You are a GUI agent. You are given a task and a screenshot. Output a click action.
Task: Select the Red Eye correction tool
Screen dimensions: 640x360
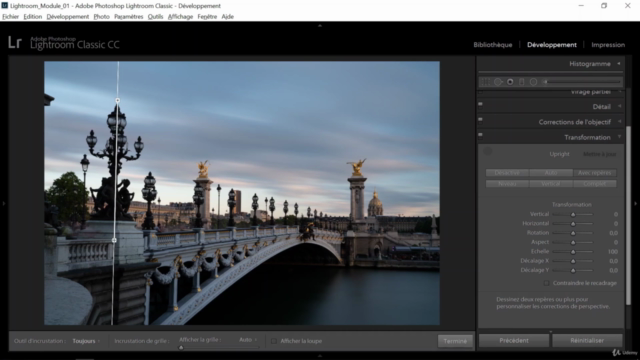[x=510, y=82]
